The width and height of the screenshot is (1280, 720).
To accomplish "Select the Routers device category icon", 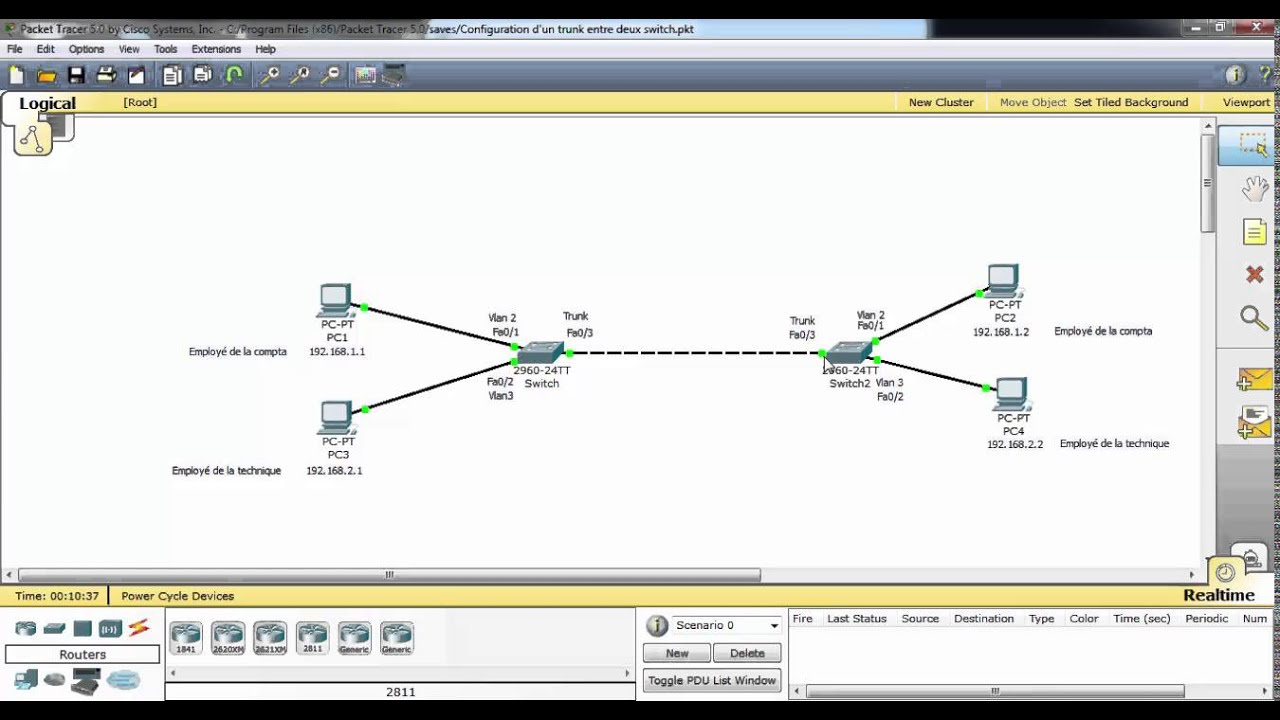I will pyautogui.click(x=26, y=628).
